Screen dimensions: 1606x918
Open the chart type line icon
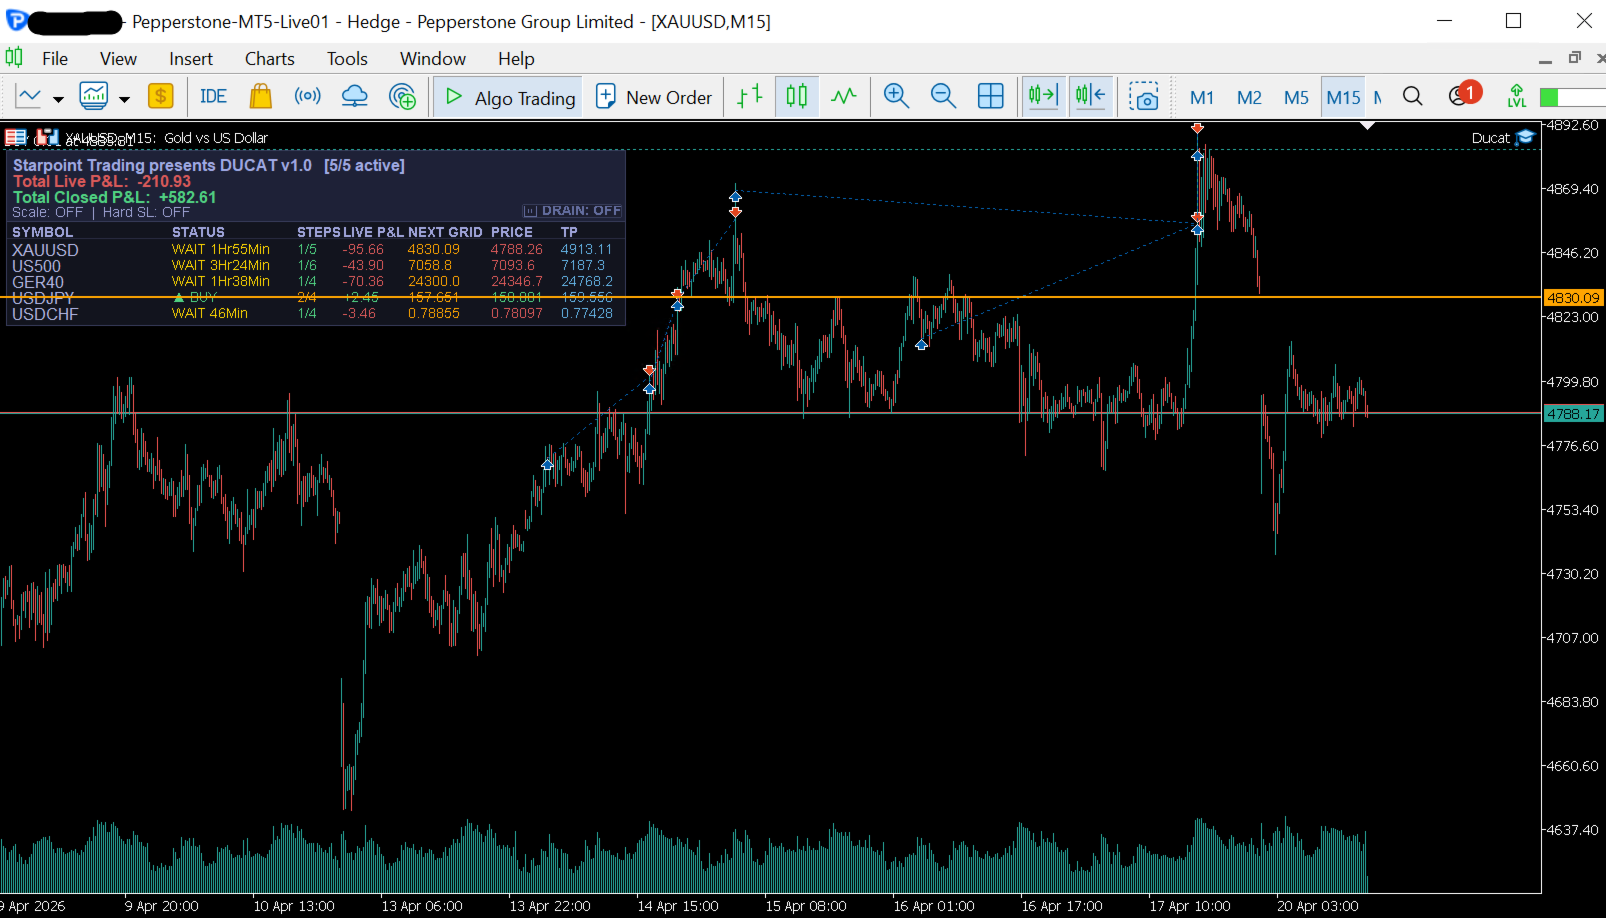click(29, 96)
